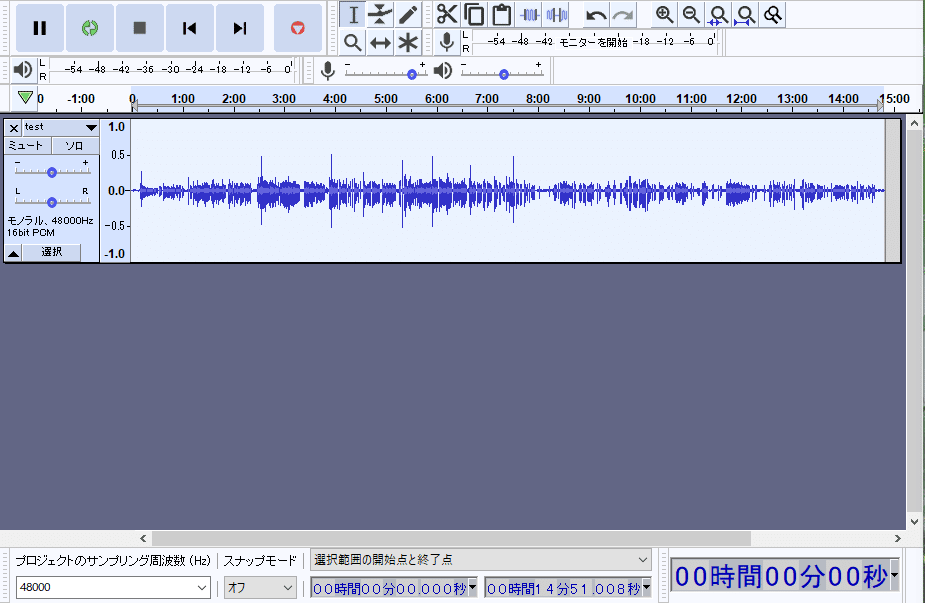Select the Draw pencil tool
Image resolution: width=925 pixels, height=603 pixels.
408,15
